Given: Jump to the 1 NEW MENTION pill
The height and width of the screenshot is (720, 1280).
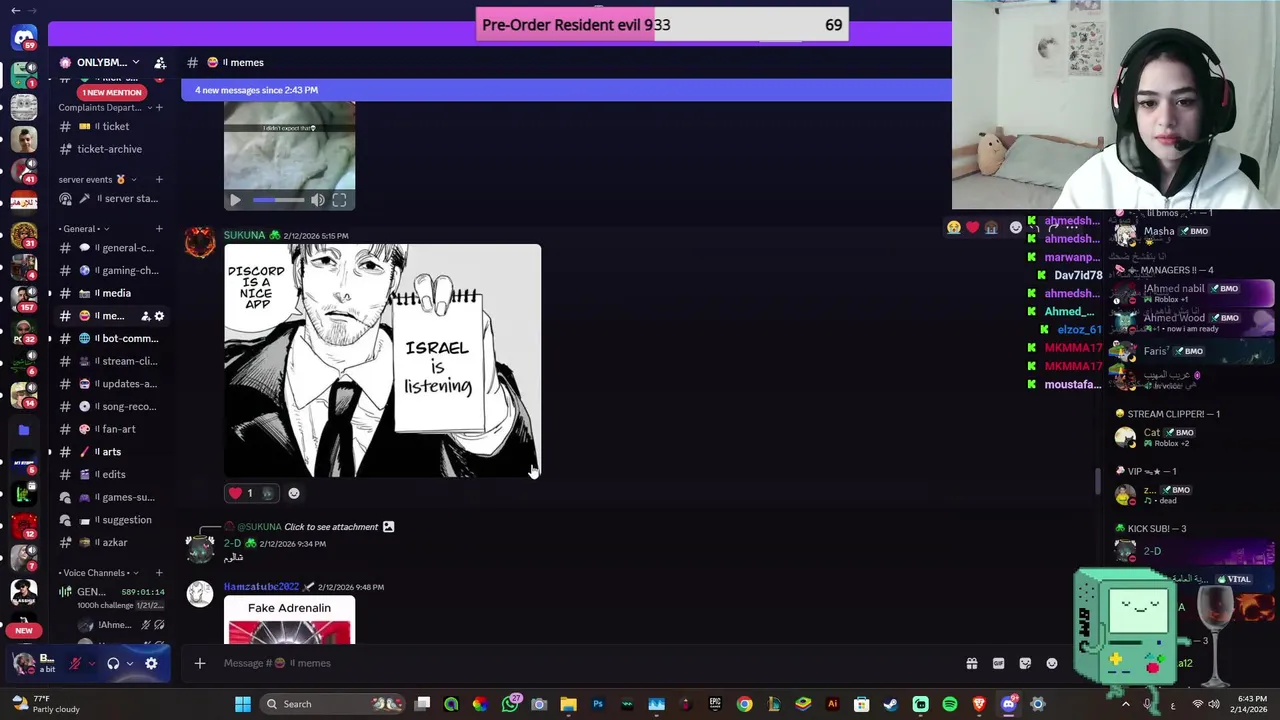Looking at the screenshot, I should (x=112, y=92).
